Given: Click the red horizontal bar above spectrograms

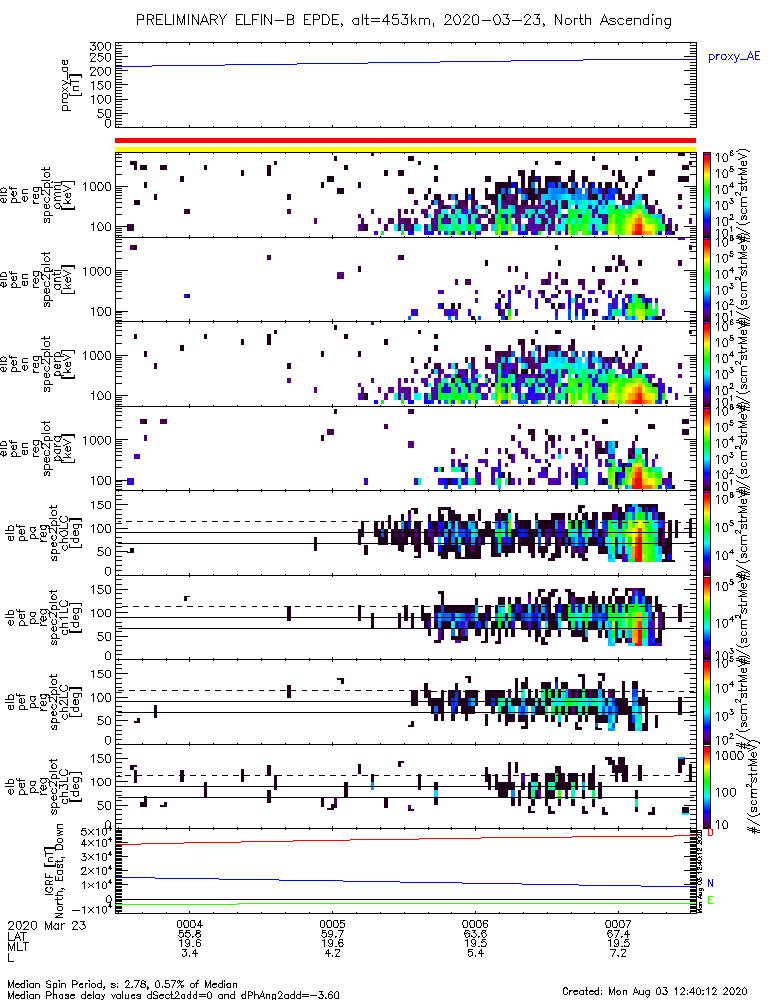Looking at the screenshot, I should click(405, 140).
